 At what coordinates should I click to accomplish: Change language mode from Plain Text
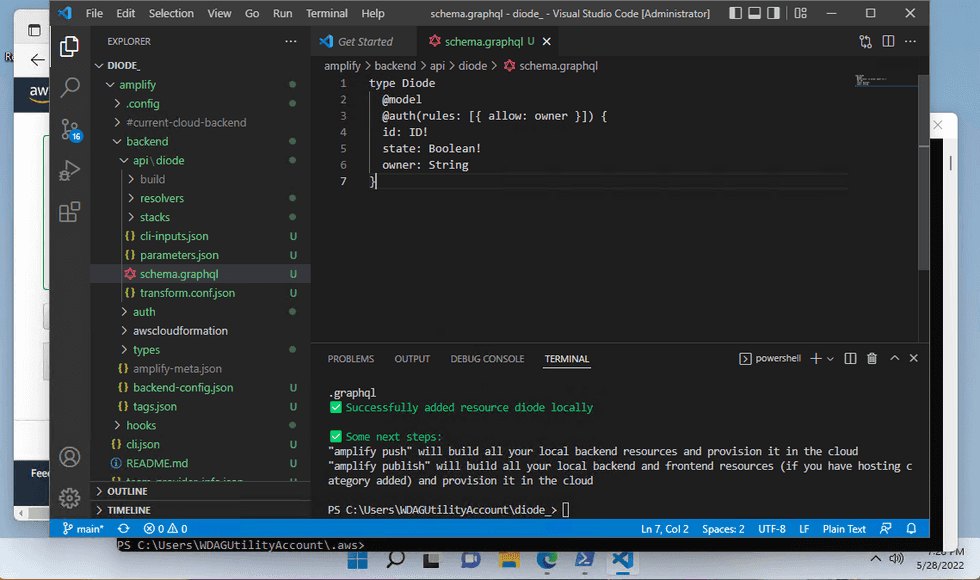(844, 529)
